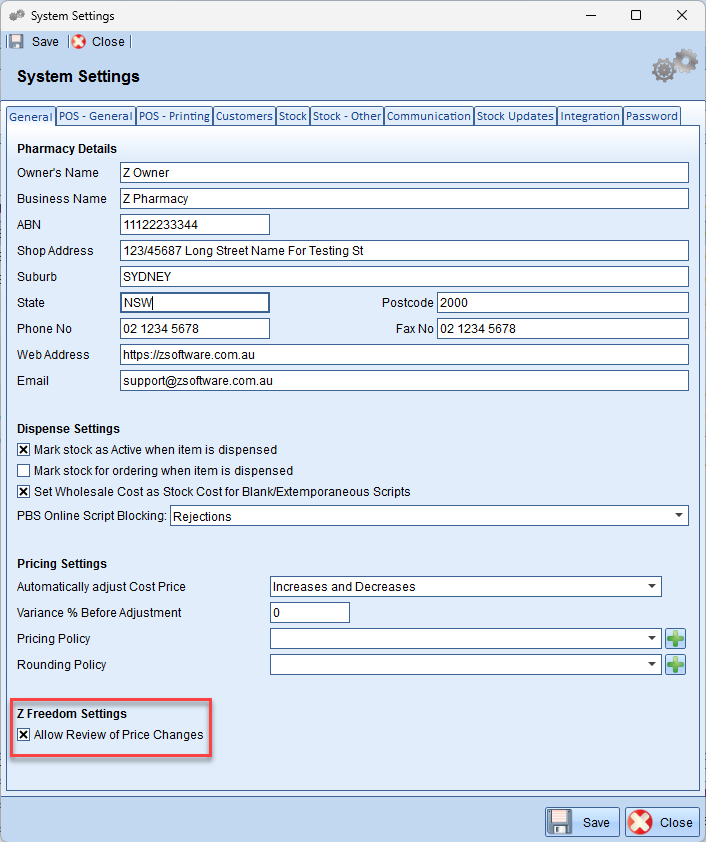This screenshot has height=842, width=706.
Task: Click the gears icon in the header
Action: pos(674,67)
